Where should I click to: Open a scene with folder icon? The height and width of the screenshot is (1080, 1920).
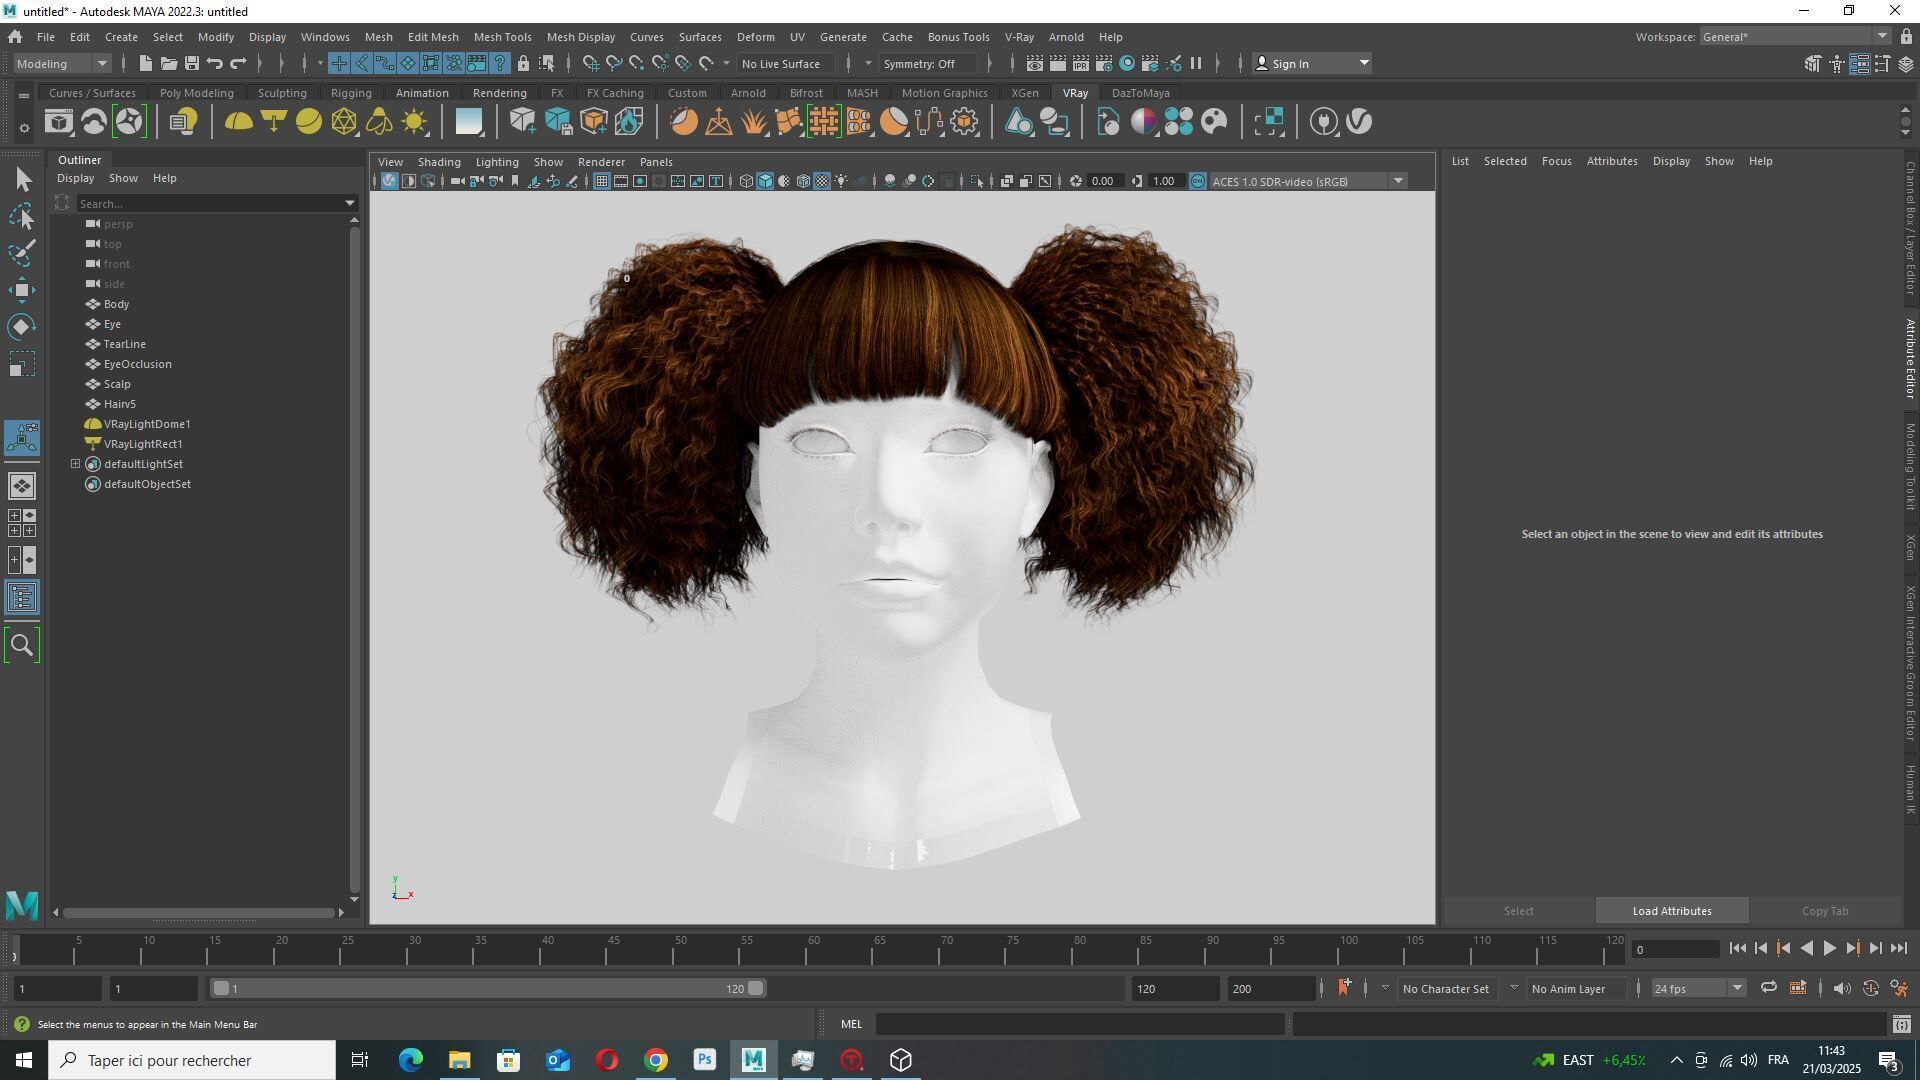point(168,64)
